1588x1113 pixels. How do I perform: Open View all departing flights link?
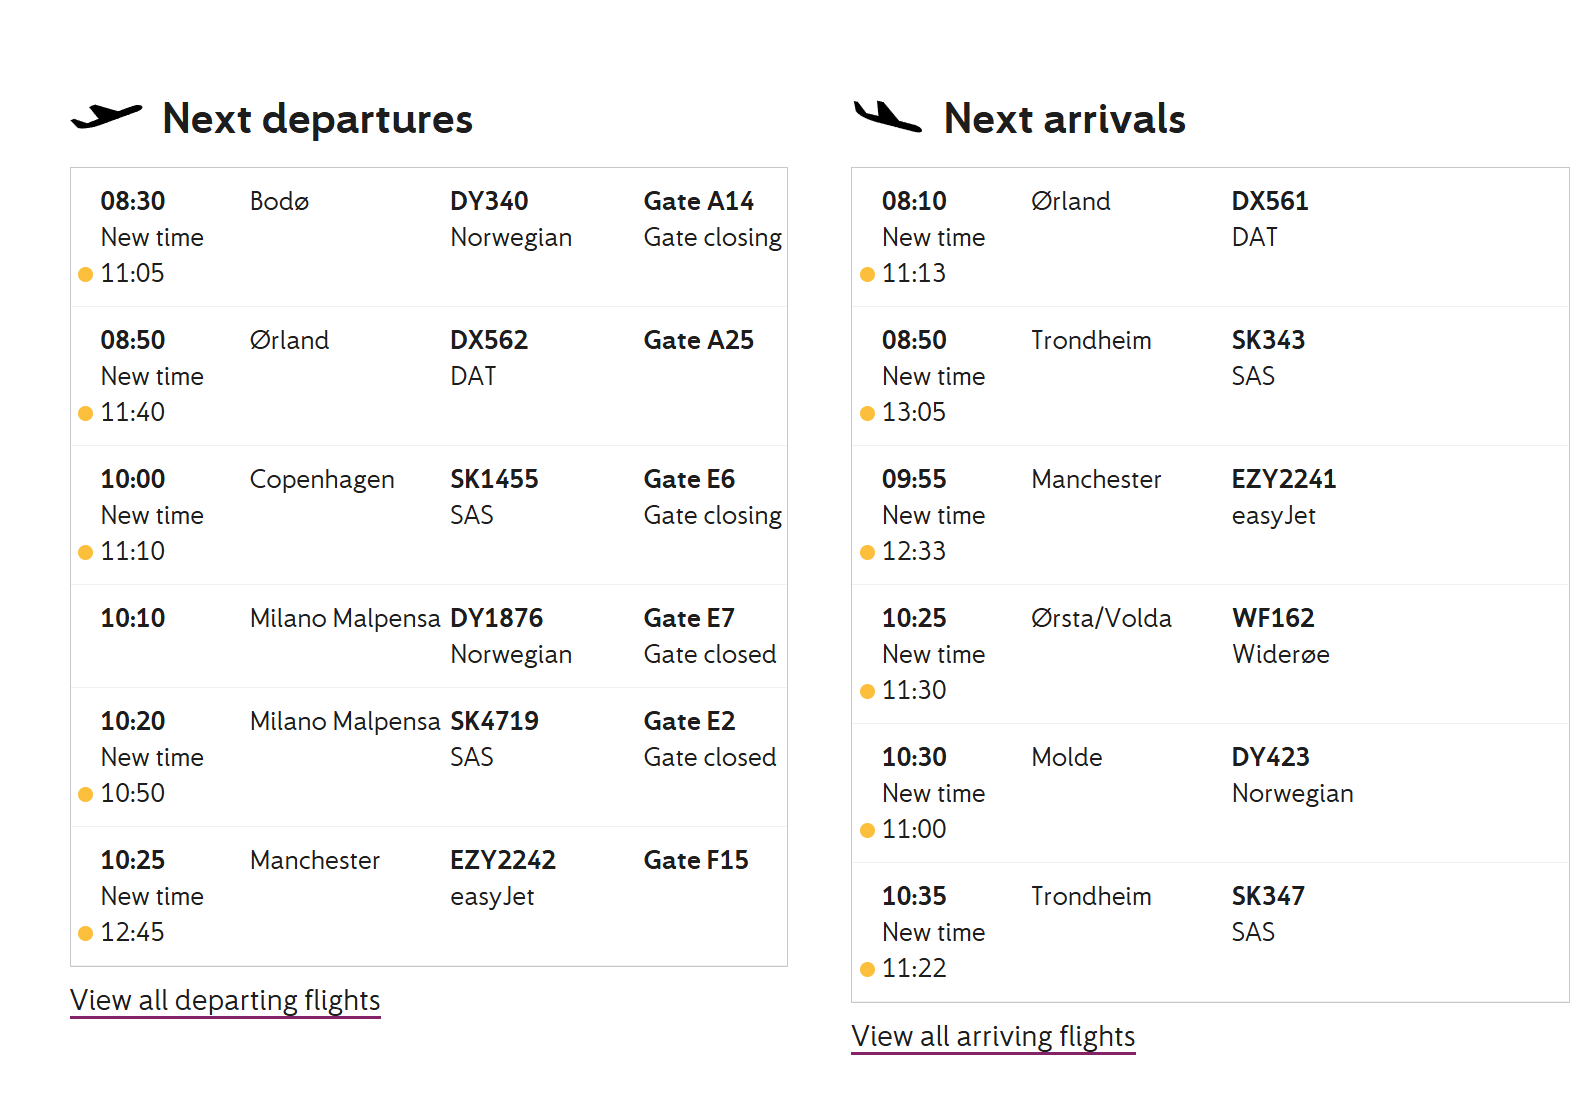(x=225, y=1001)
